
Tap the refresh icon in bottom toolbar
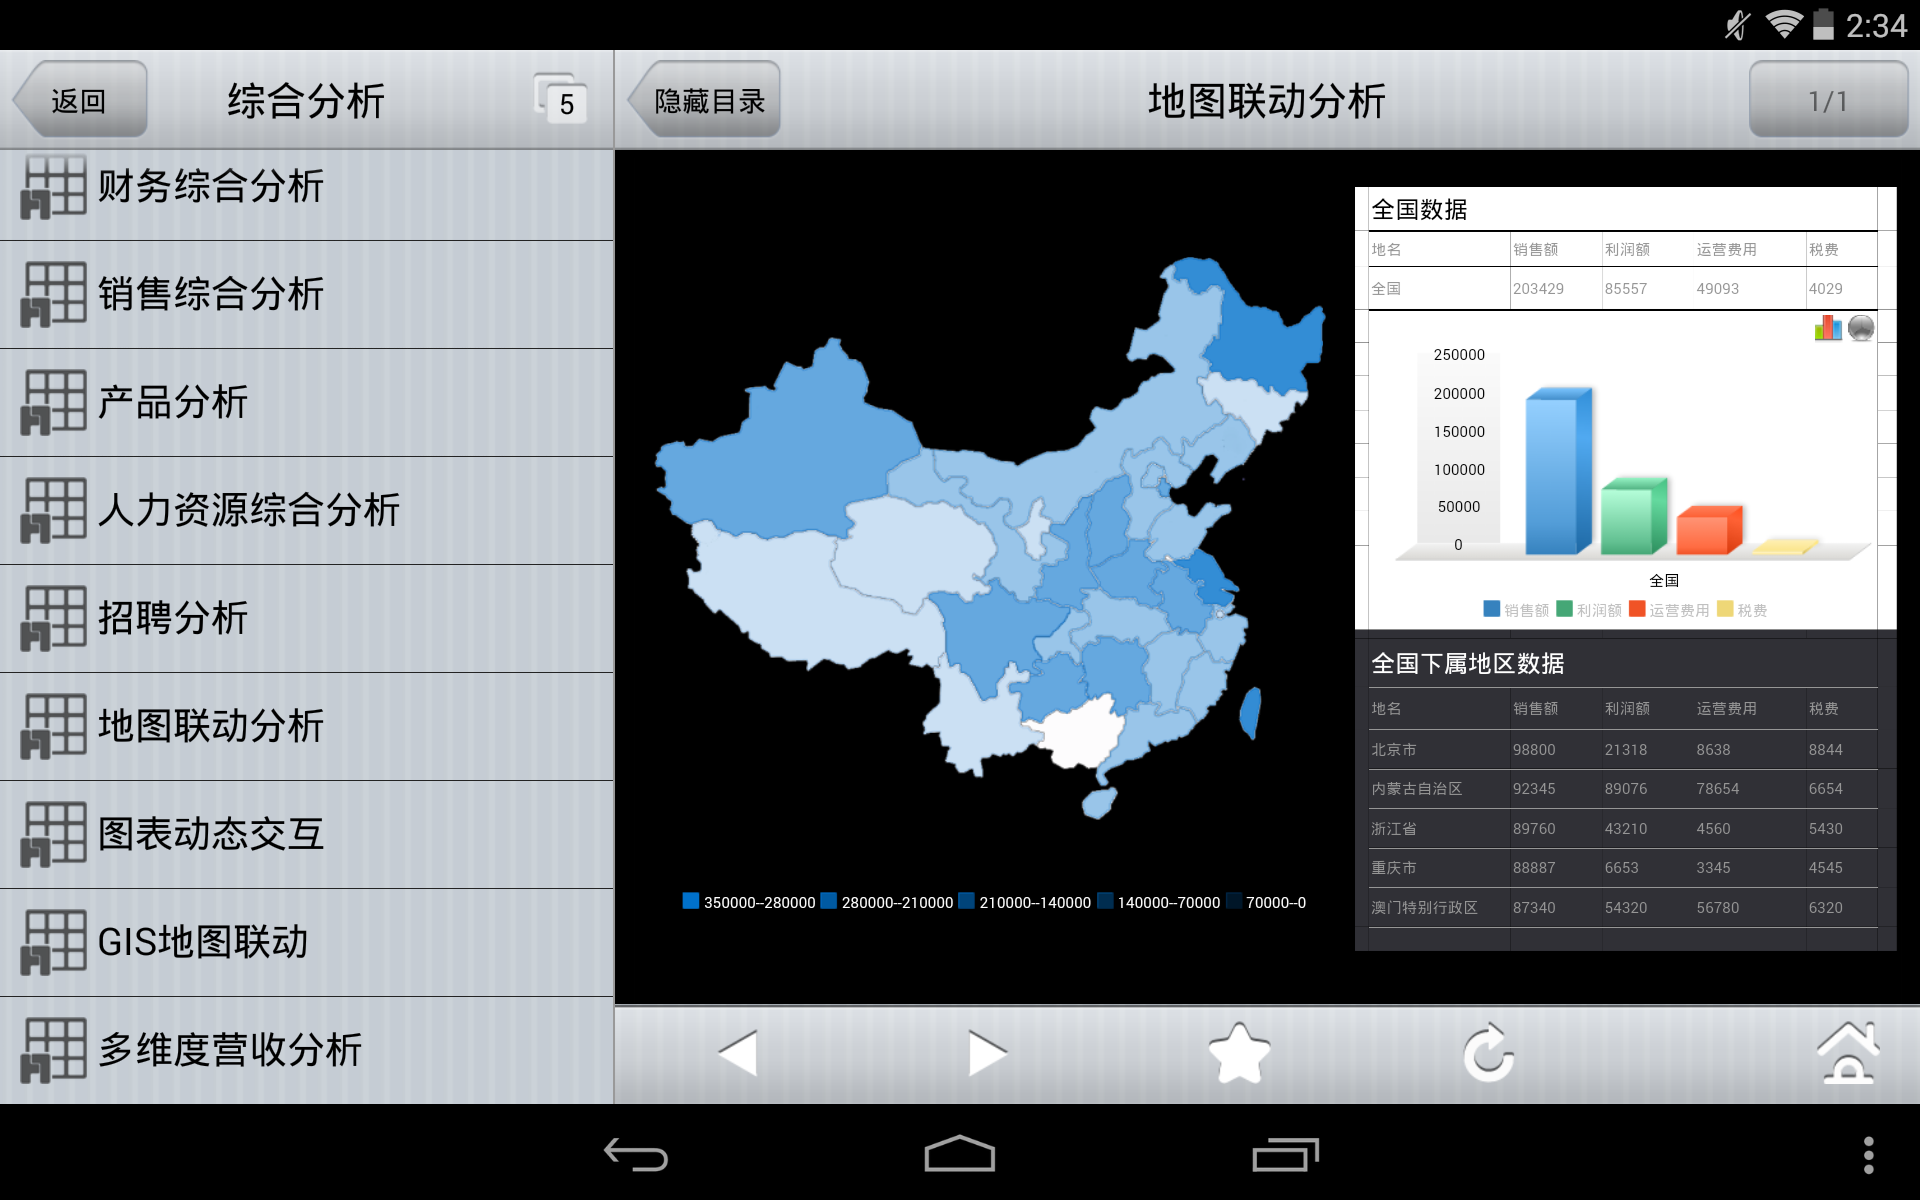click(x=1489, y=1053)
